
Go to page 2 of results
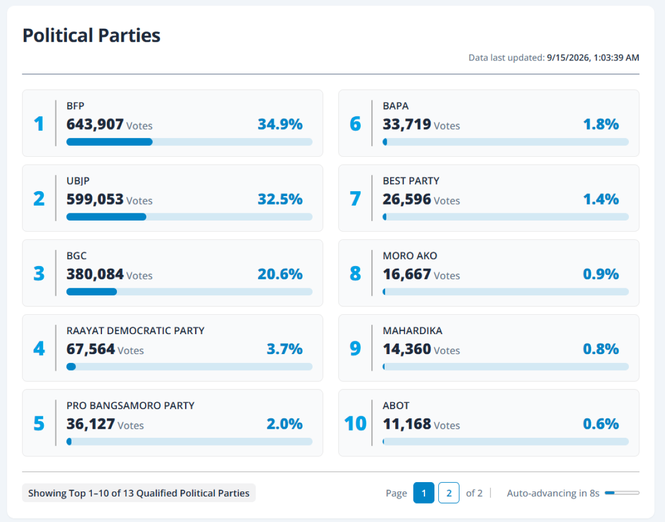(x=449, y=493)
